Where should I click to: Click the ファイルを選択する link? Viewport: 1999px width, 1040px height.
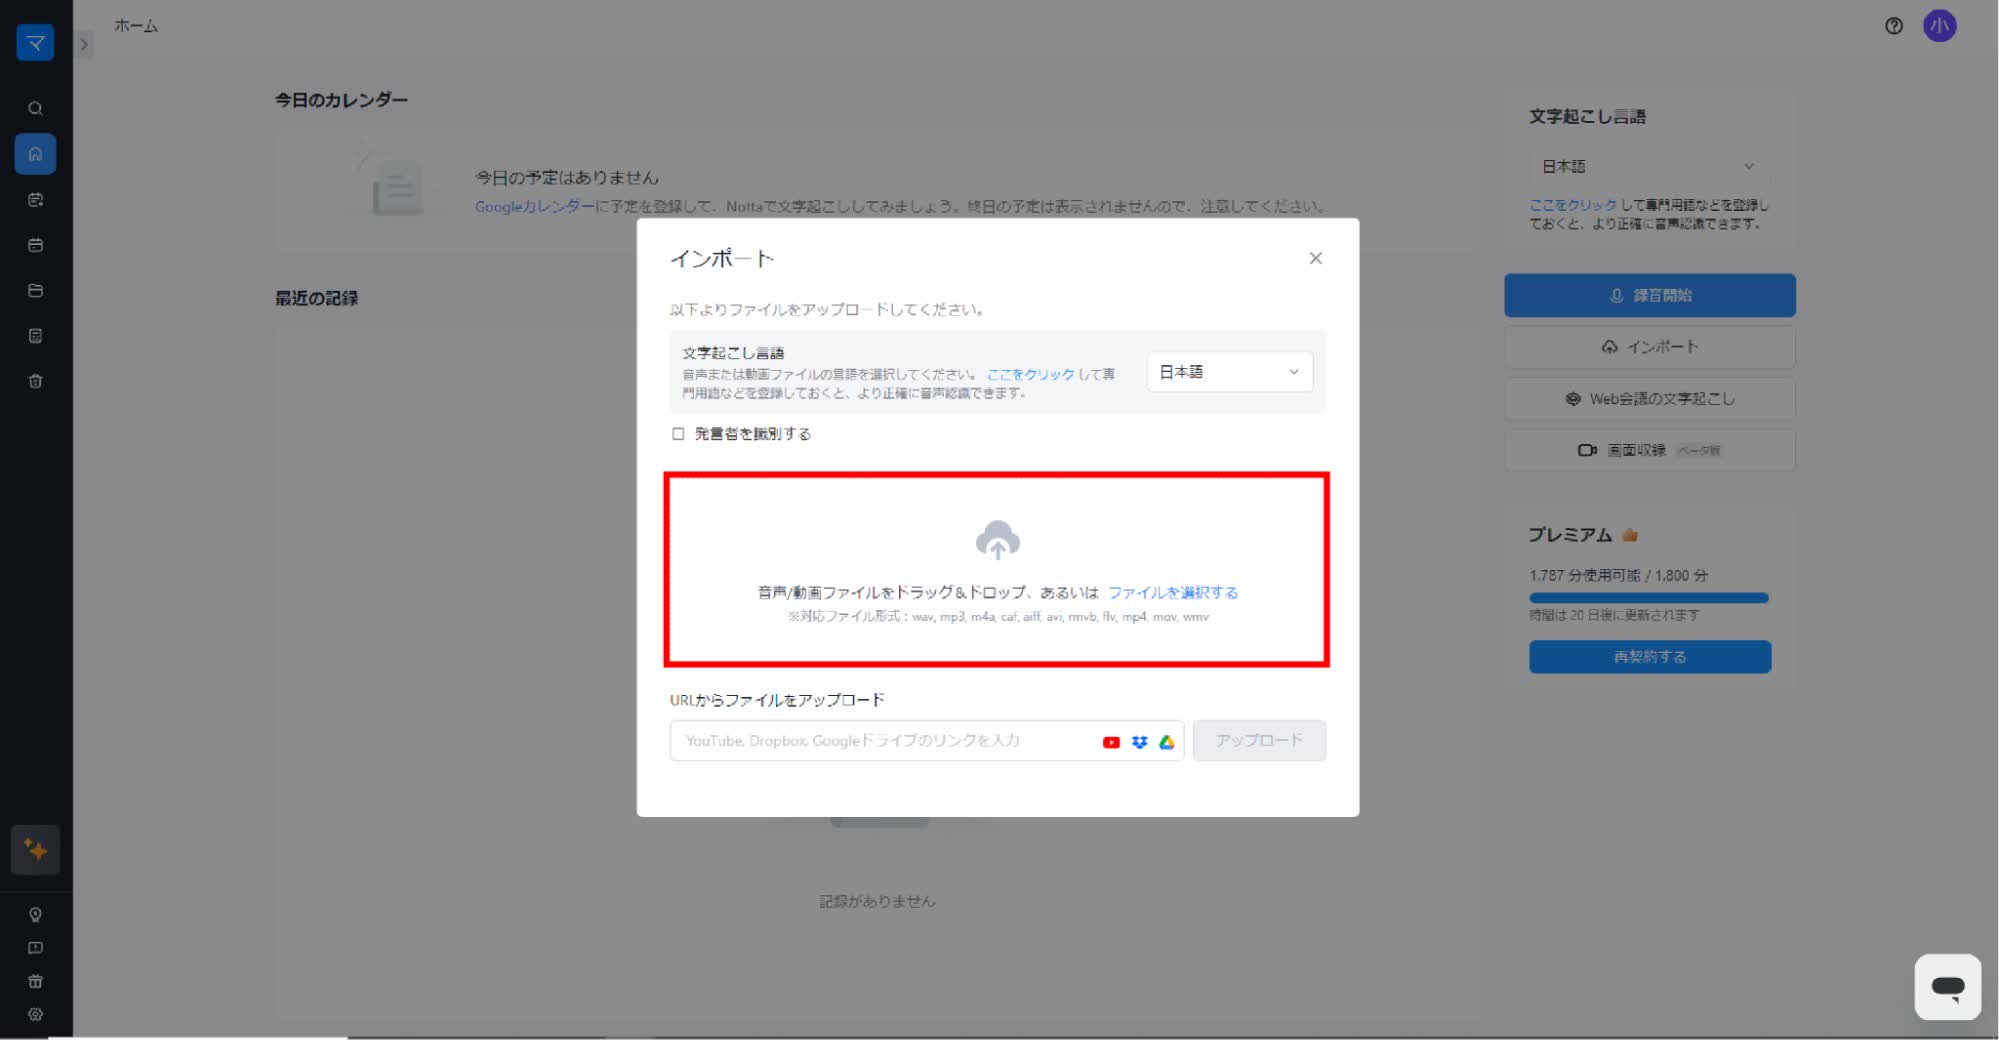coord(1172,592)
